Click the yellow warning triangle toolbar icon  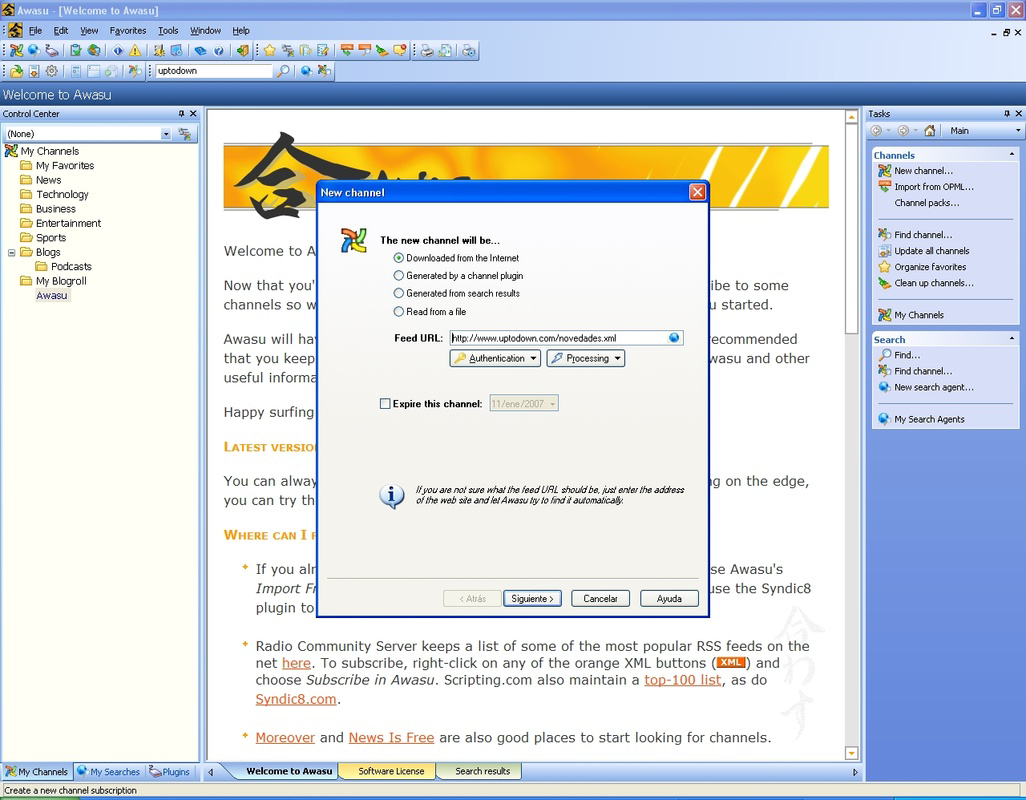click(135, 50)
